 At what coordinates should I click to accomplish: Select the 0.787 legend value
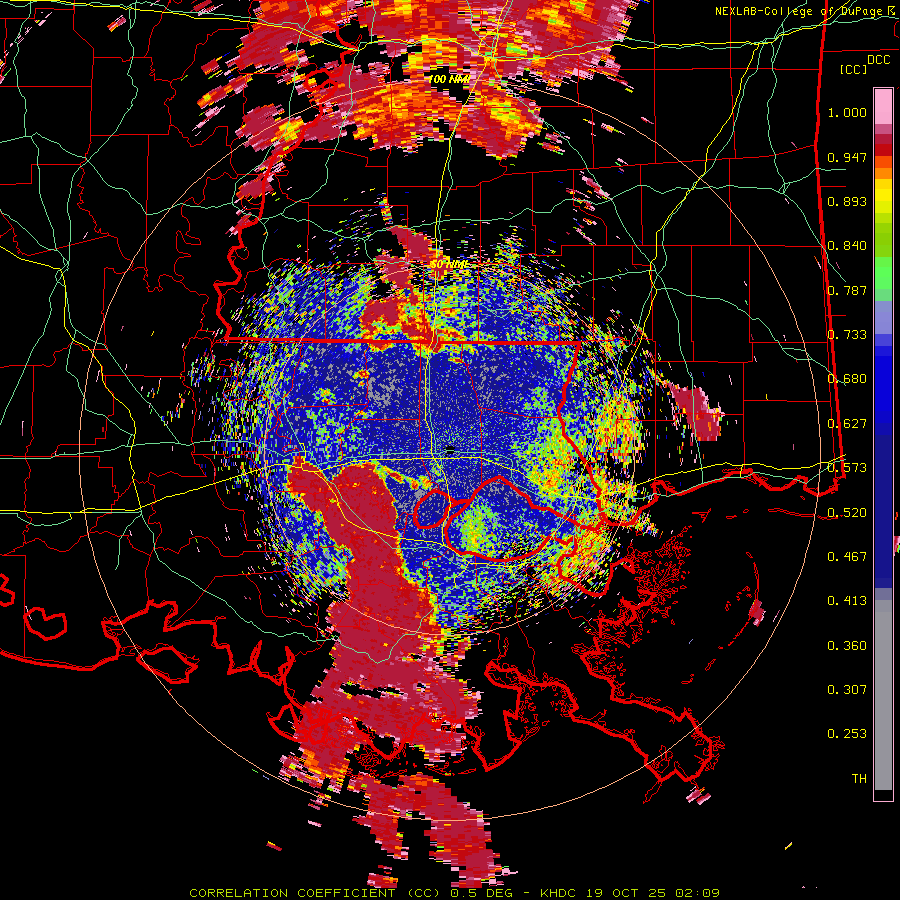coord(847,290)
